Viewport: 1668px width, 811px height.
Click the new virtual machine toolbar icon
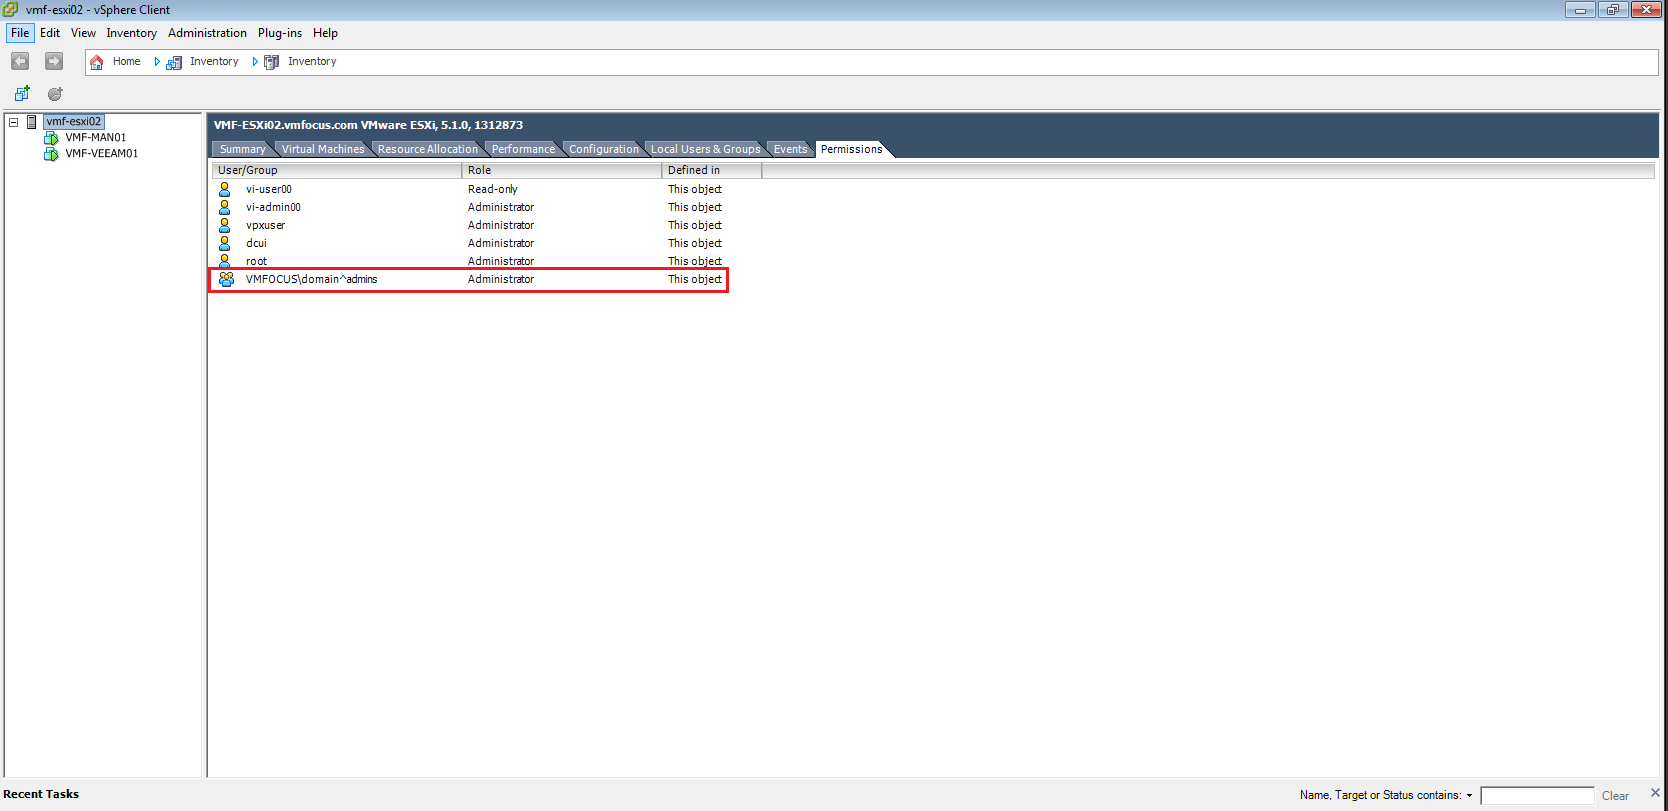pyautogui.click(x=22, y=94)
